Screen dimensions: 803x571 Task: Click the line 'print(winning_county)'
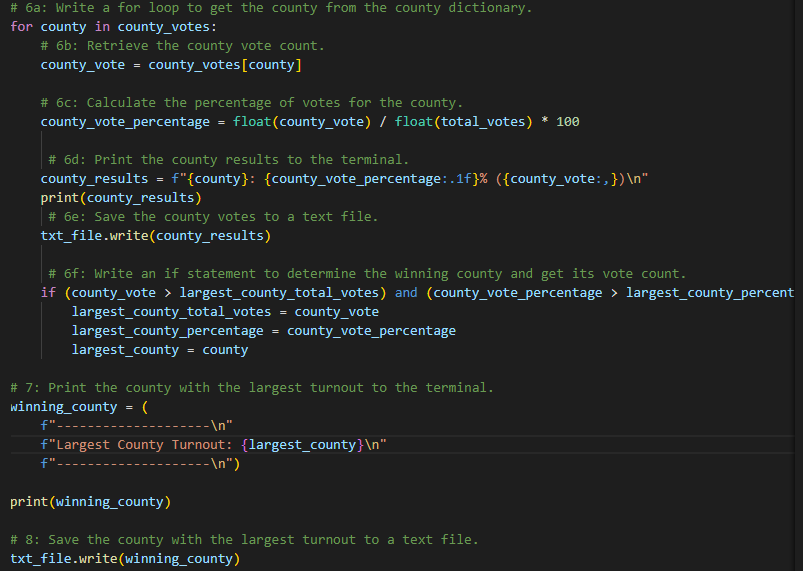click(x=91, y=501)
